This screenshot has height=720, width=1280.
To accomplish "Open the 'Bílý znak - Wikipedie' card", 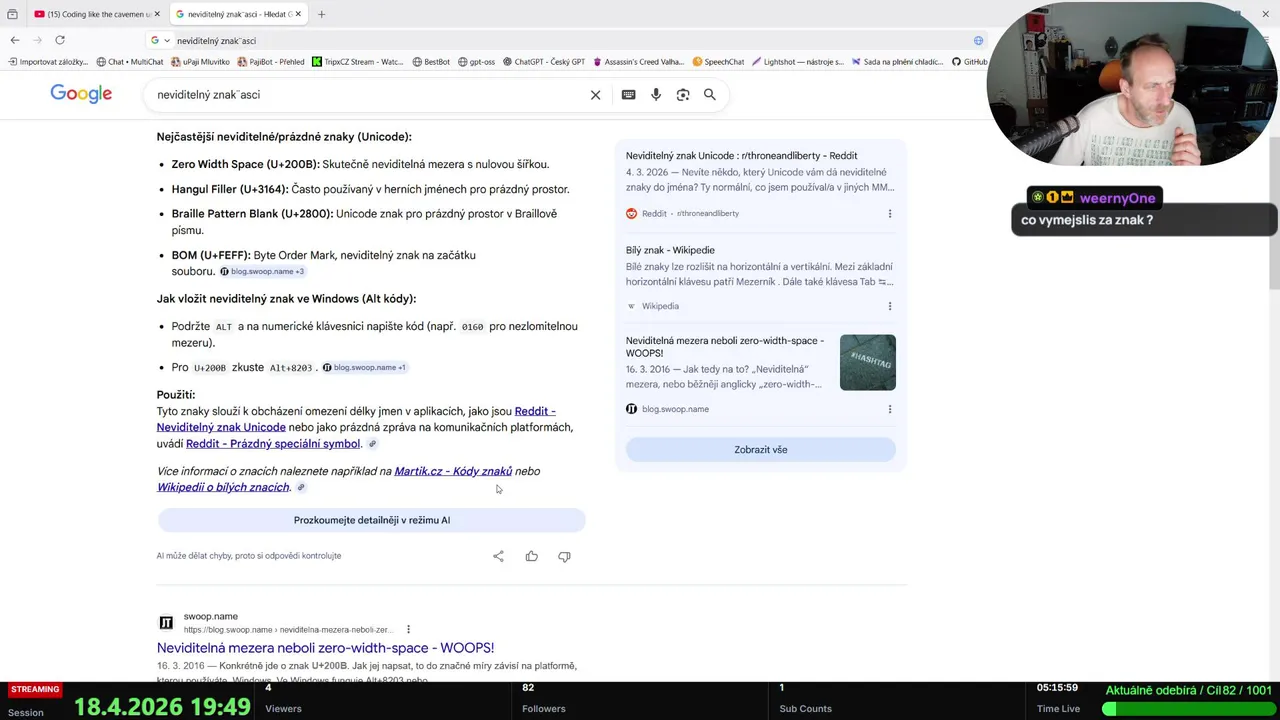I will (x=670, y=250).
